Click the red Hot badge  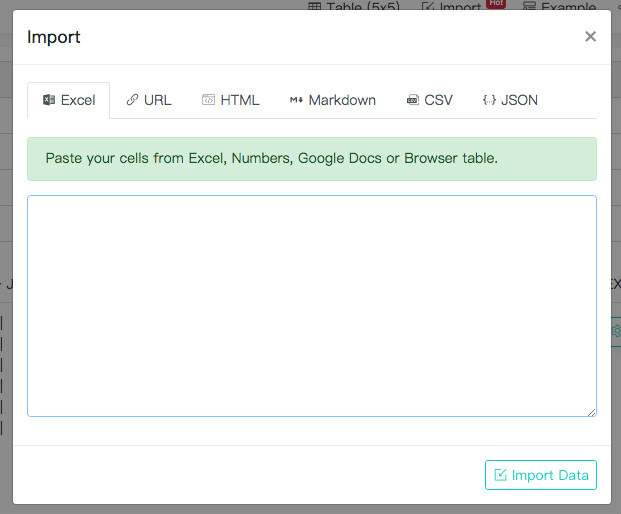pyautogui.click(x=496, y=3)
